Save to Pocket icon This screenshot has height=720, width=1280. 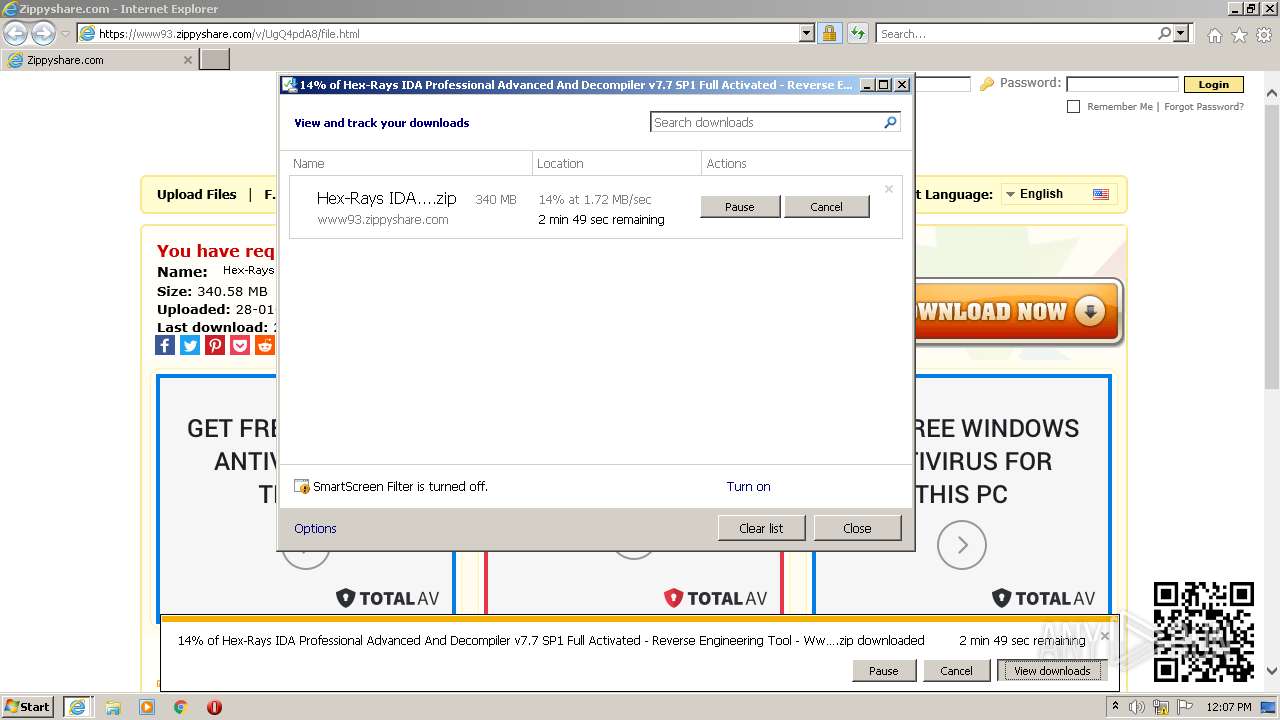tap(240, 345)
